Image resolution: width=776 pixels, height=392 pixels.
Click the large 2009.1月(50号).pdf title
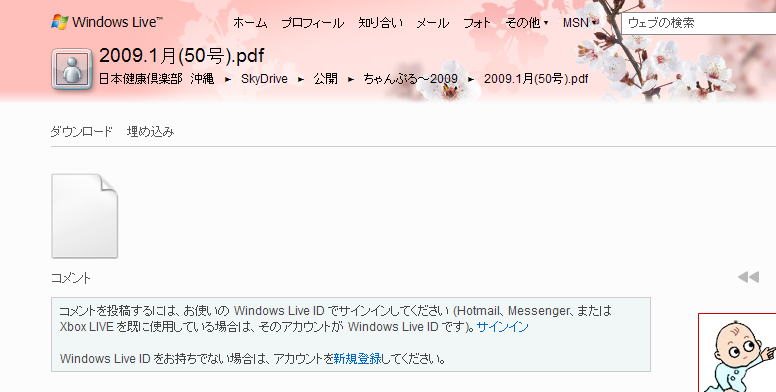(182, 55)
